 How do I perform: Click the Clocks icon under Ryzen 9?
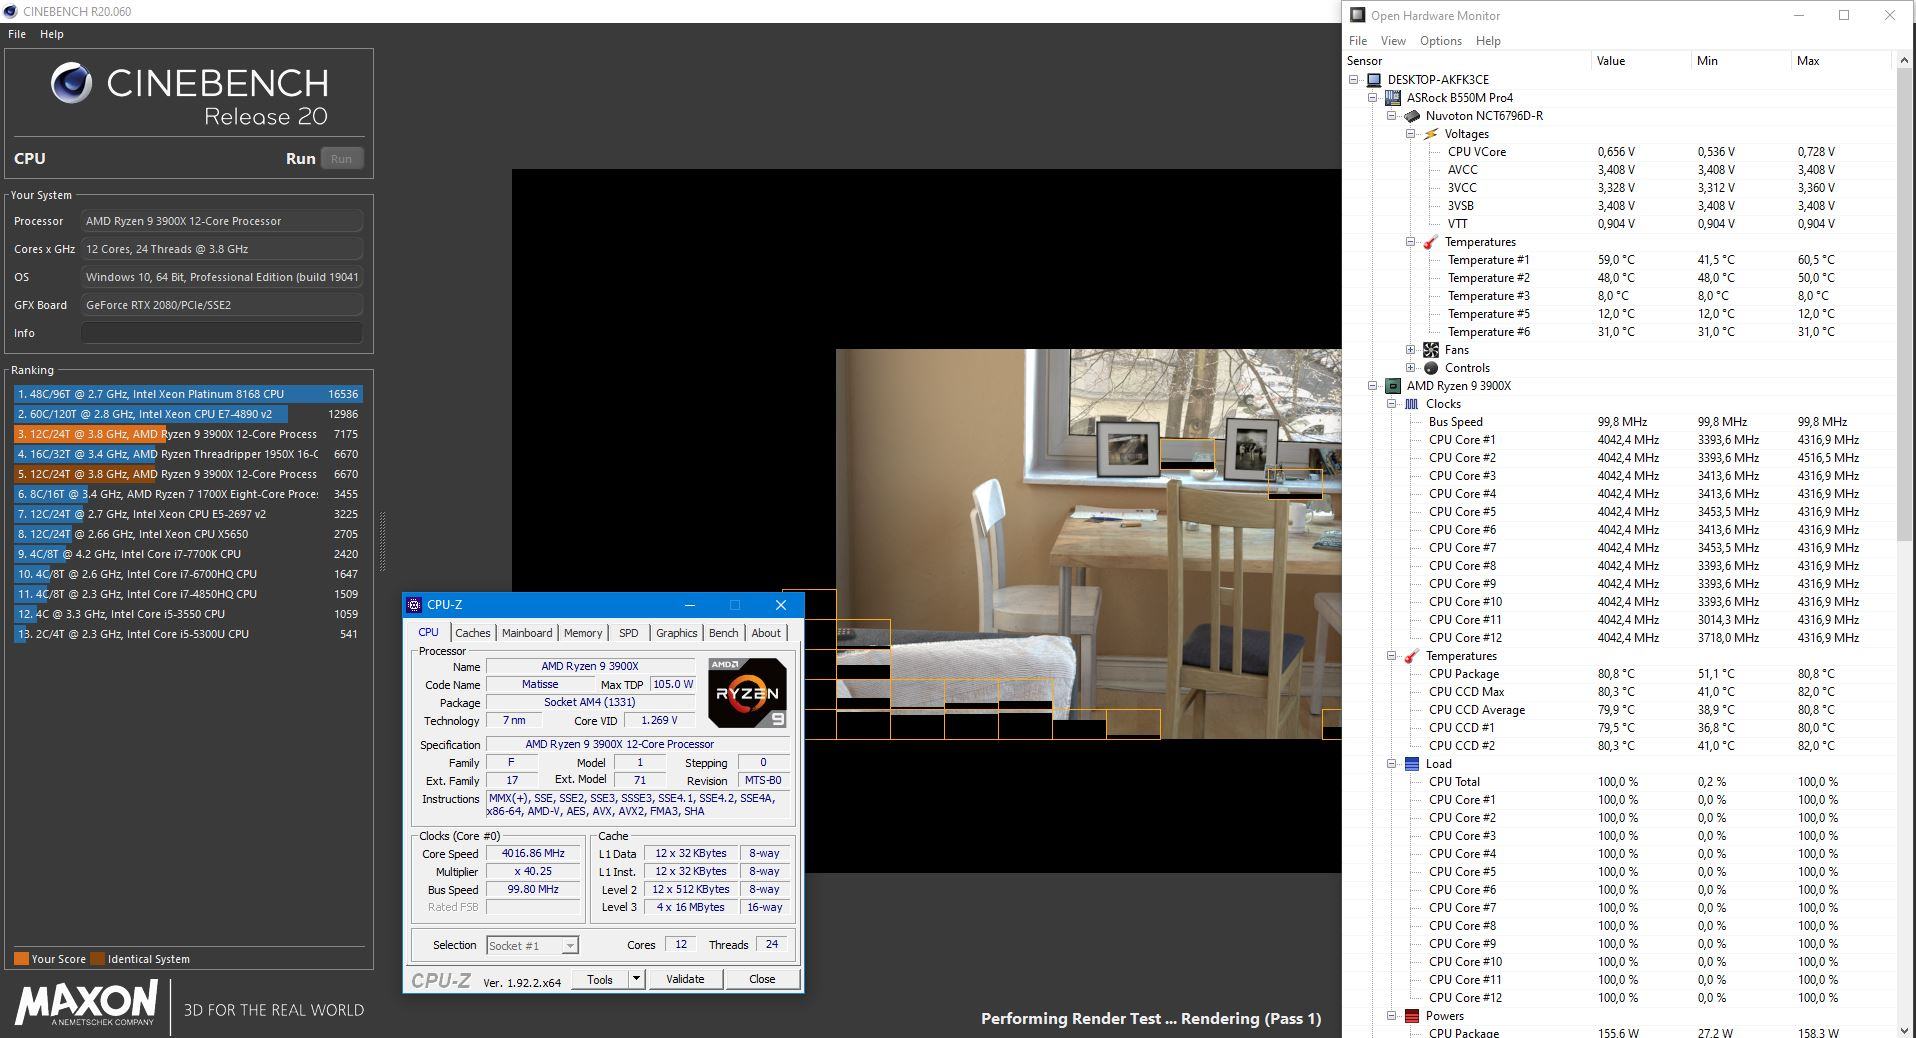1412,404
